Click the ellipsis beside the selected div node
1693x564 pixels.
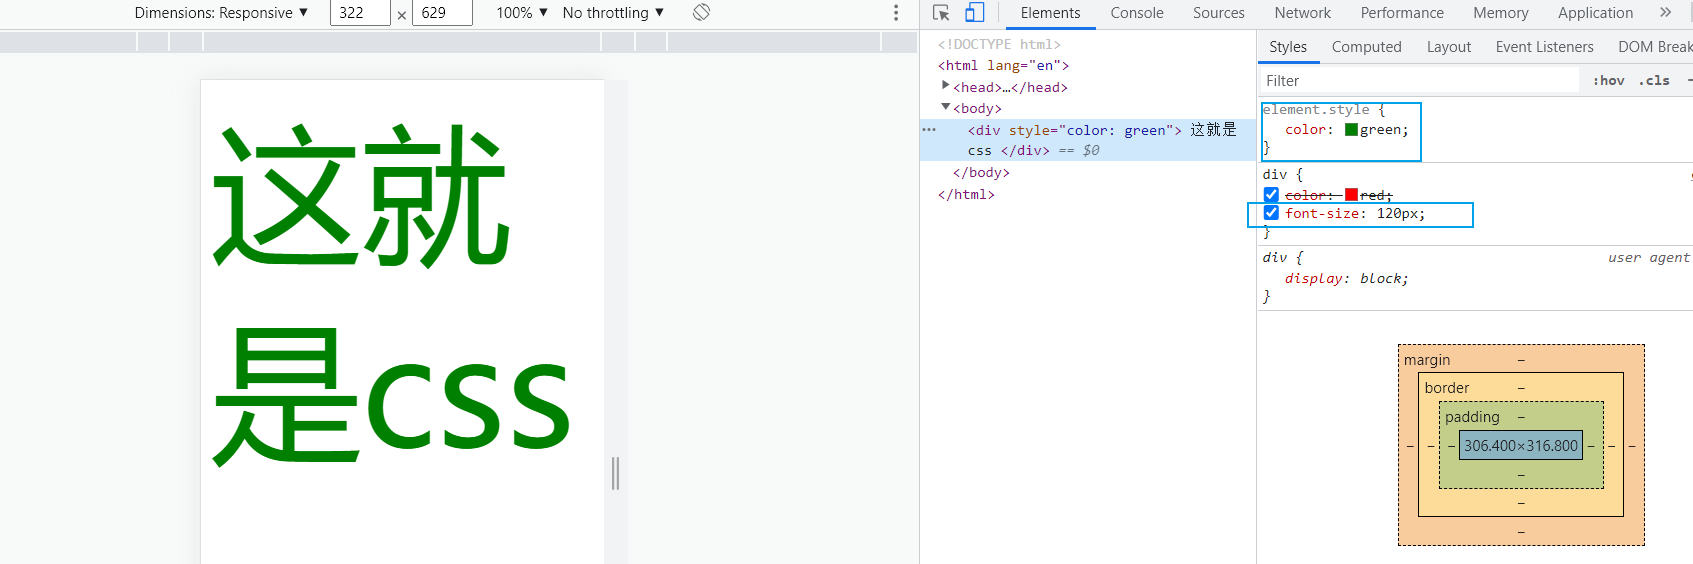(x=929, y=130)
